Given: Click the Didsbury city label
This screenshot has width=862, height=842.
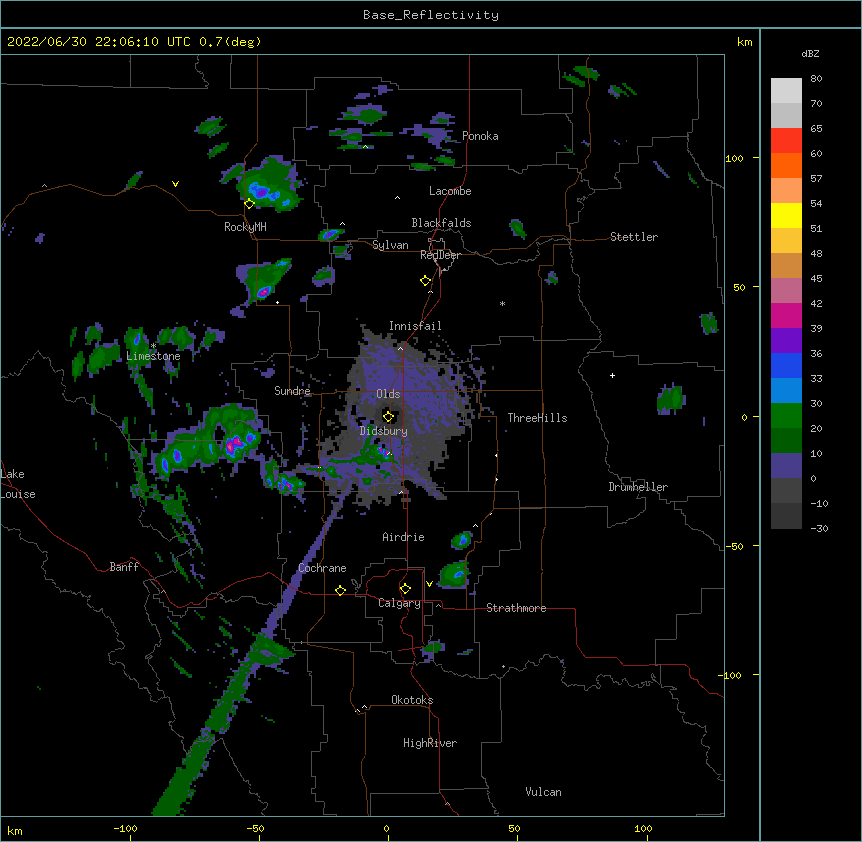Looking at the screenshot, I should tap(384, 431).
